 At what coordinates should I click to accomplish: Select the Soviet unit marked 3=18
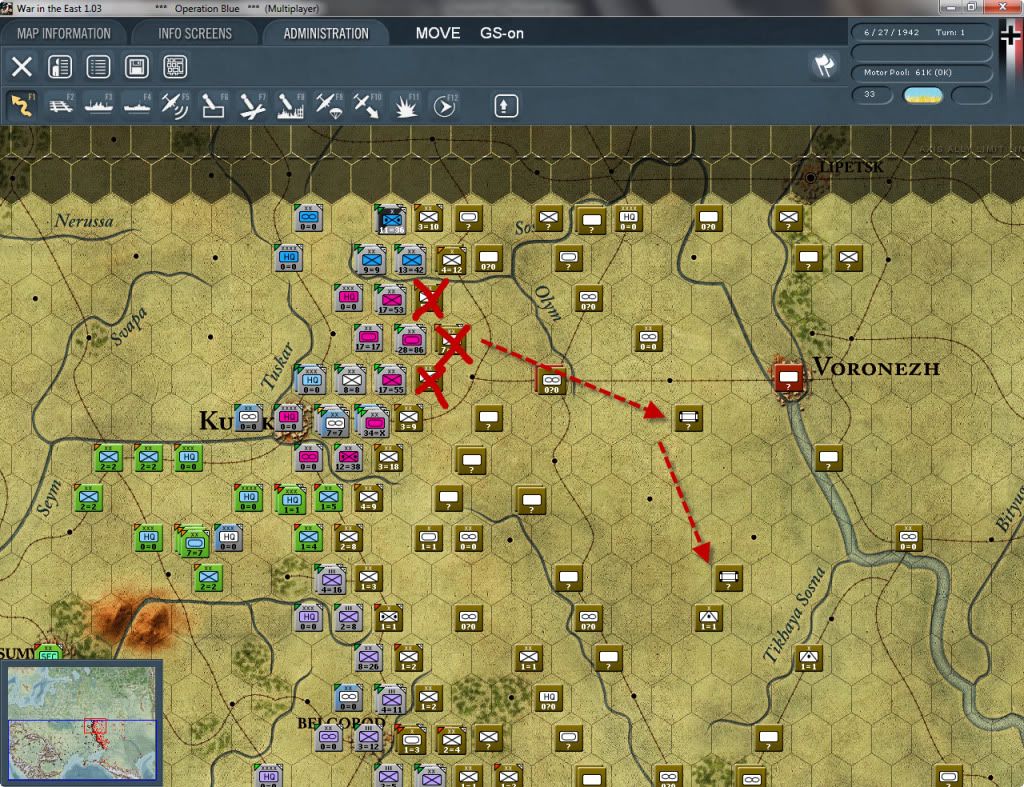389,457
